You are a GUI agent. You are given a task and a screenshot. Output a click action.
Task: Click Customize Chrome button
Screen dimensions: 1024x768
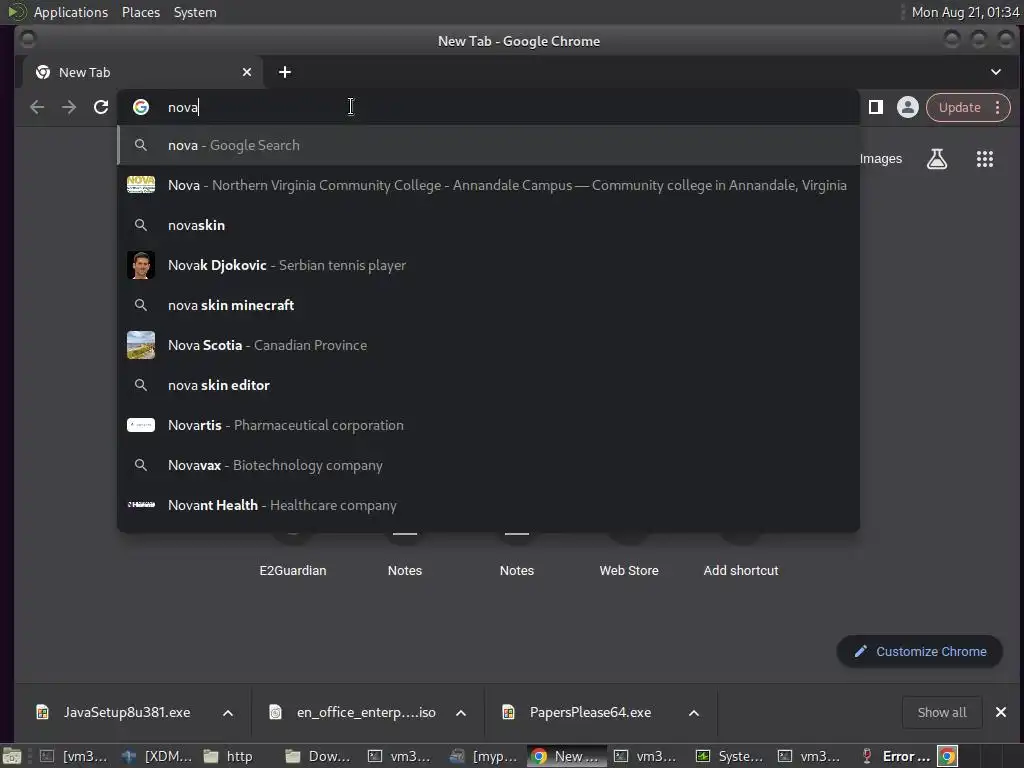click(920, 651)
